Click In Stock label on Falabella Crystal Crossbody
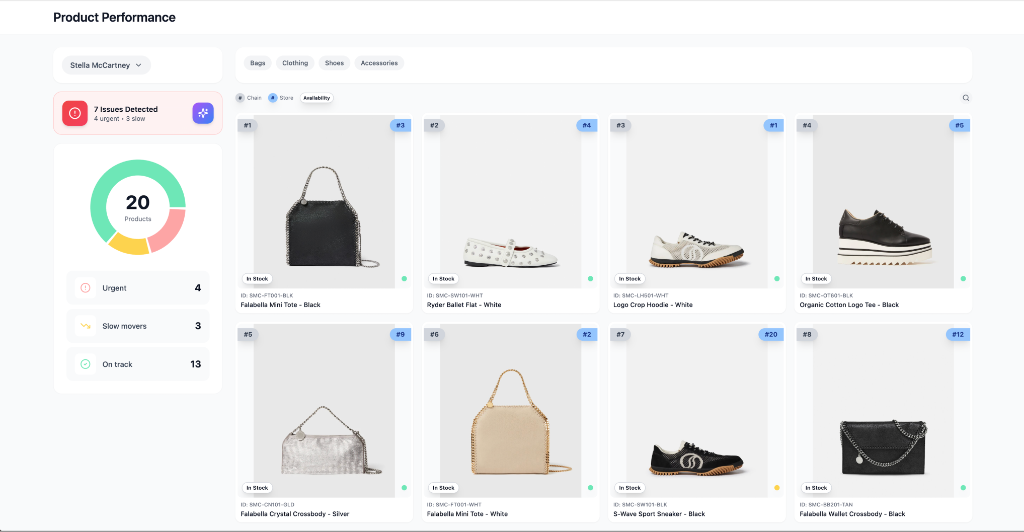This screenshot has width=1024, height=532. tap(257, 488)
